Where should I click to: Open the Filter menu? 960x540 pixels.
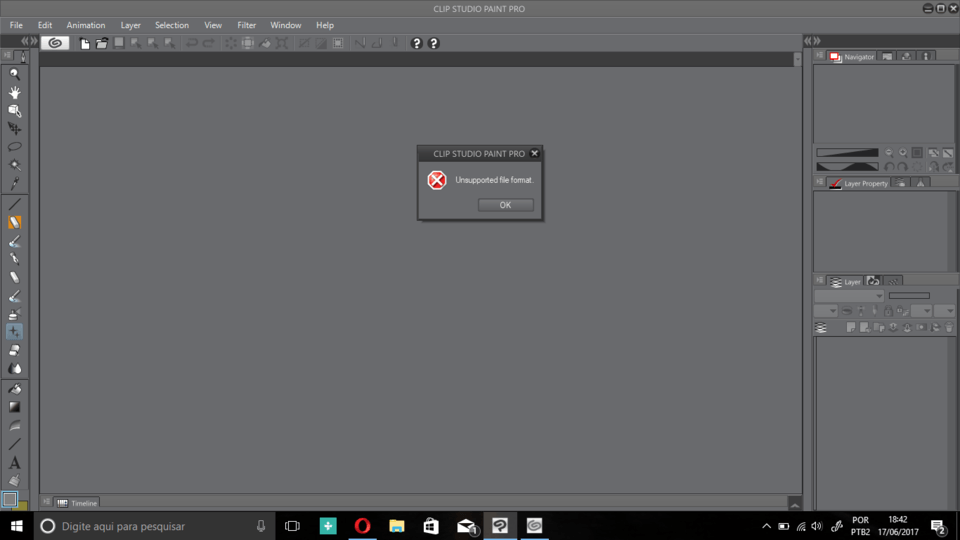[x=246, y=25]
